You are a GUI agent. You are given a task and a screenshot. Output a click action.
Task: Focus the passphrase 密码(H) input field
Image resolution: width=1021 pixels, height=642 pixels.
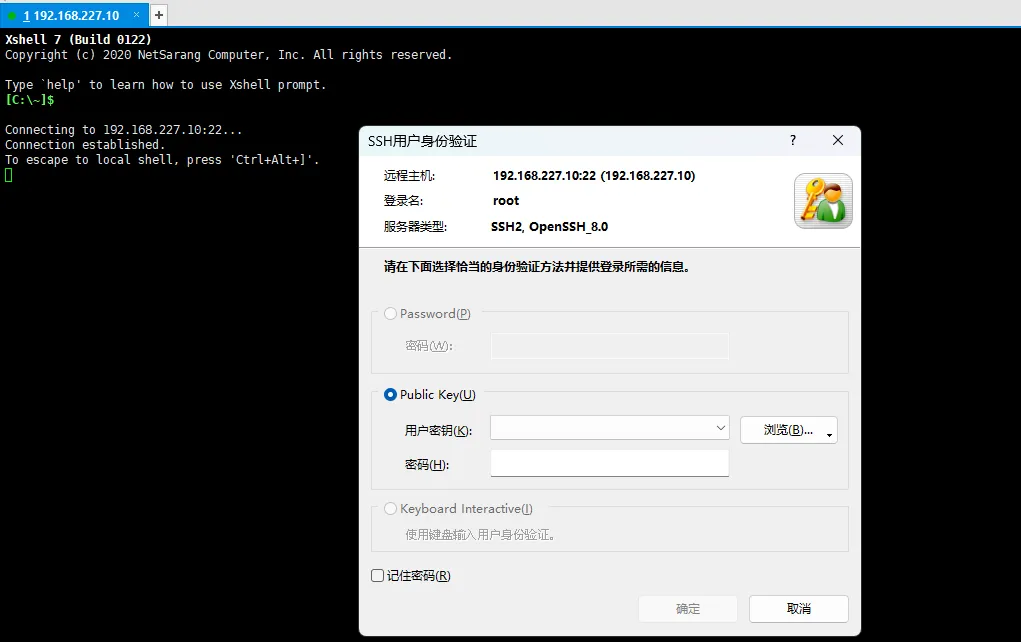(609, 463)
